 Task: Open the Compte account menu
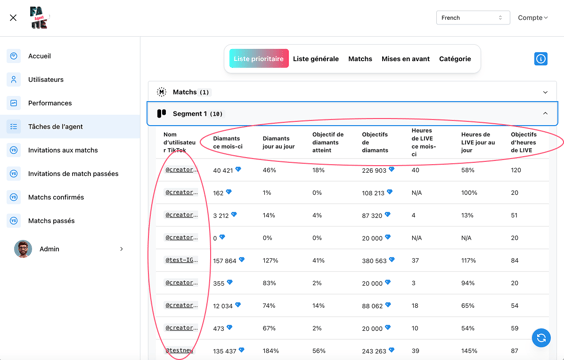533,18
